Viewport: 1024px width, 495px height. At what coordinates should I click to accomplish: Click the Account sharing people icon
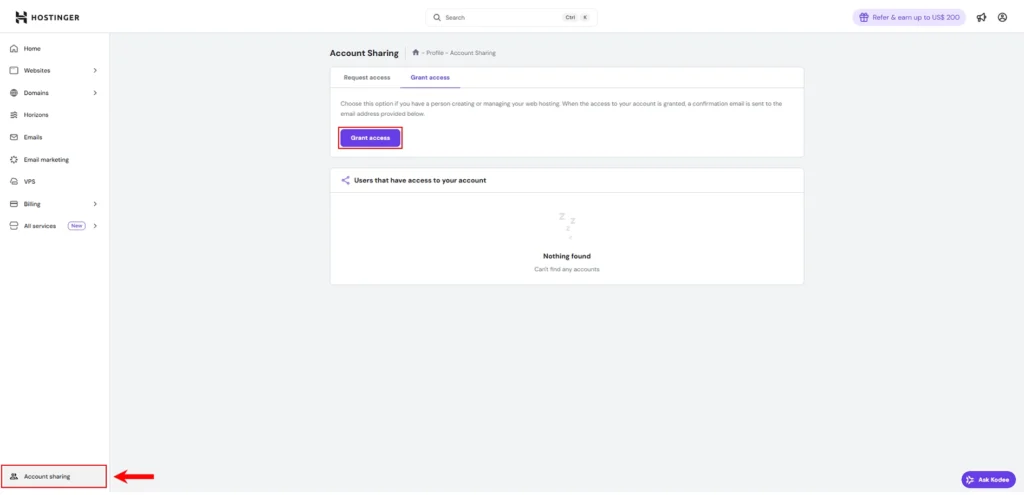tap(14, 477)
